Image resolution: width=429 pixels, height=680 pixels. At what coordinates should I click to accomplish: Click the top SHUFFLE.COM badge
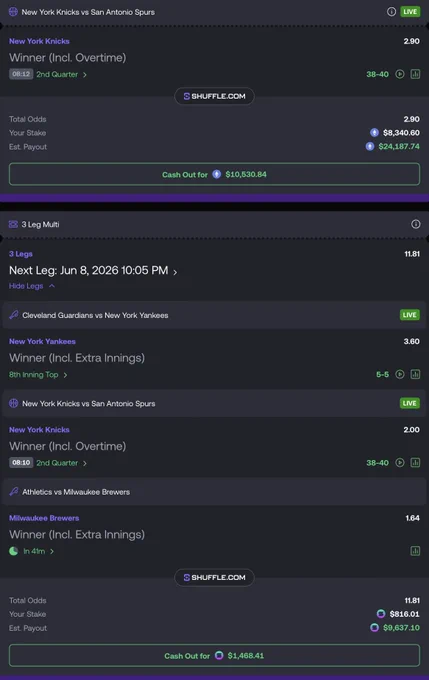click(214, 96)
